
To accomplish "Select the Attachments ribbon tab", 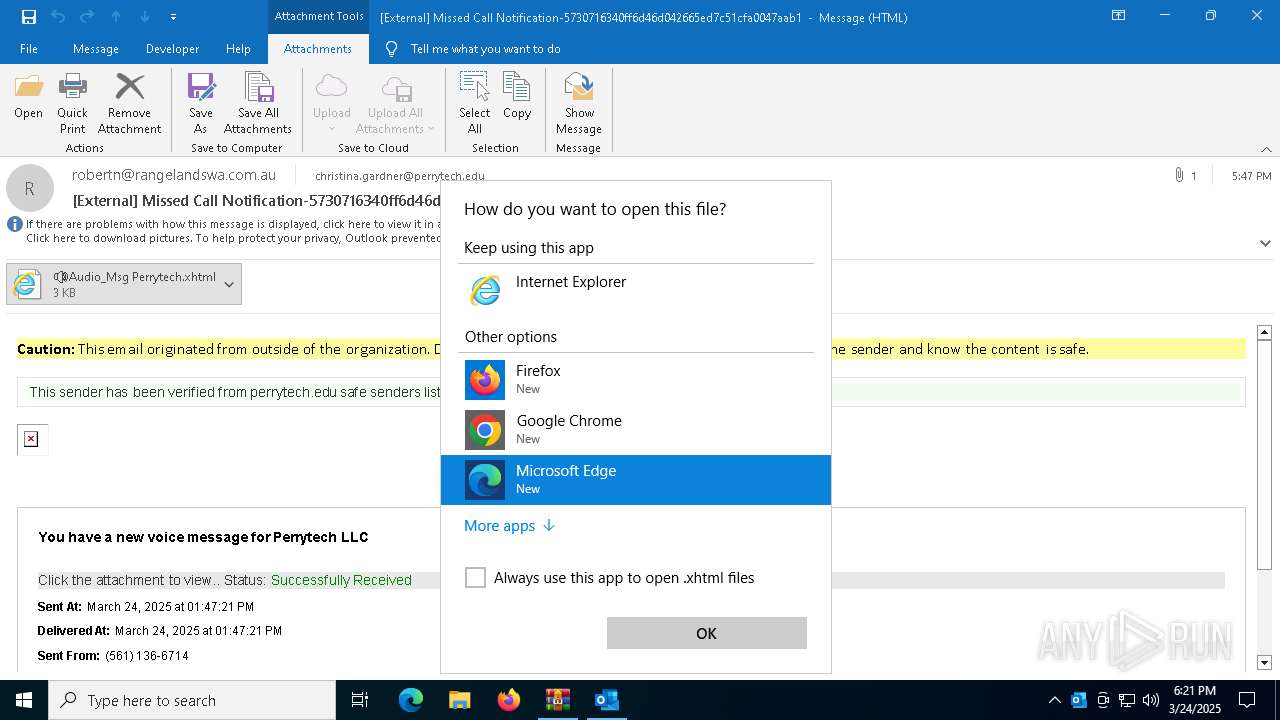I will (x=318, y=49).
